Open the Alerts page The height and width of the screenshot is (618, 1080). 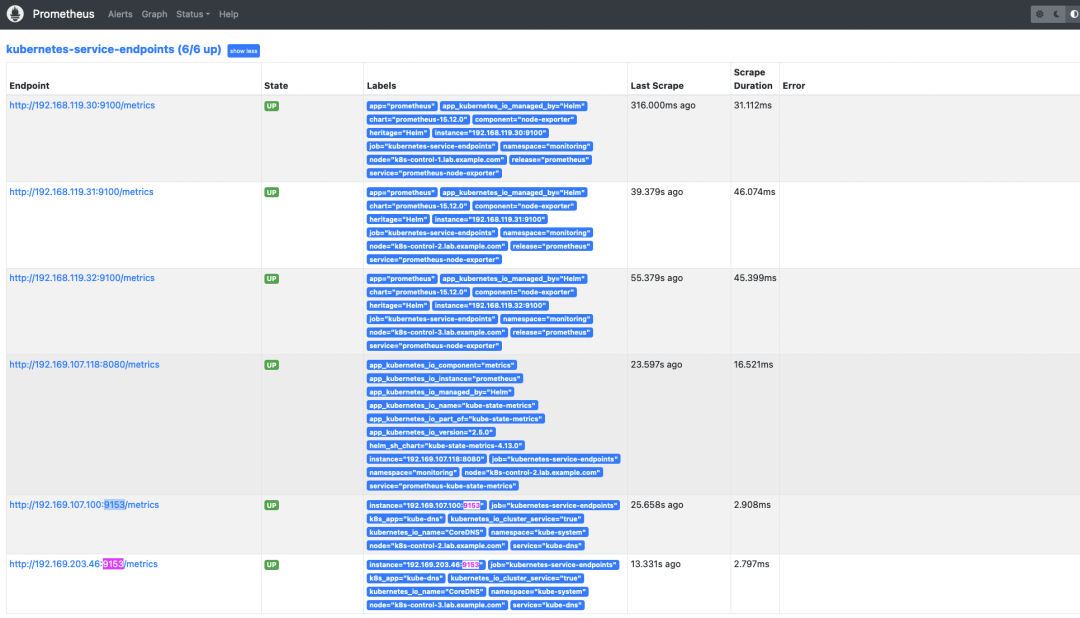120,14
